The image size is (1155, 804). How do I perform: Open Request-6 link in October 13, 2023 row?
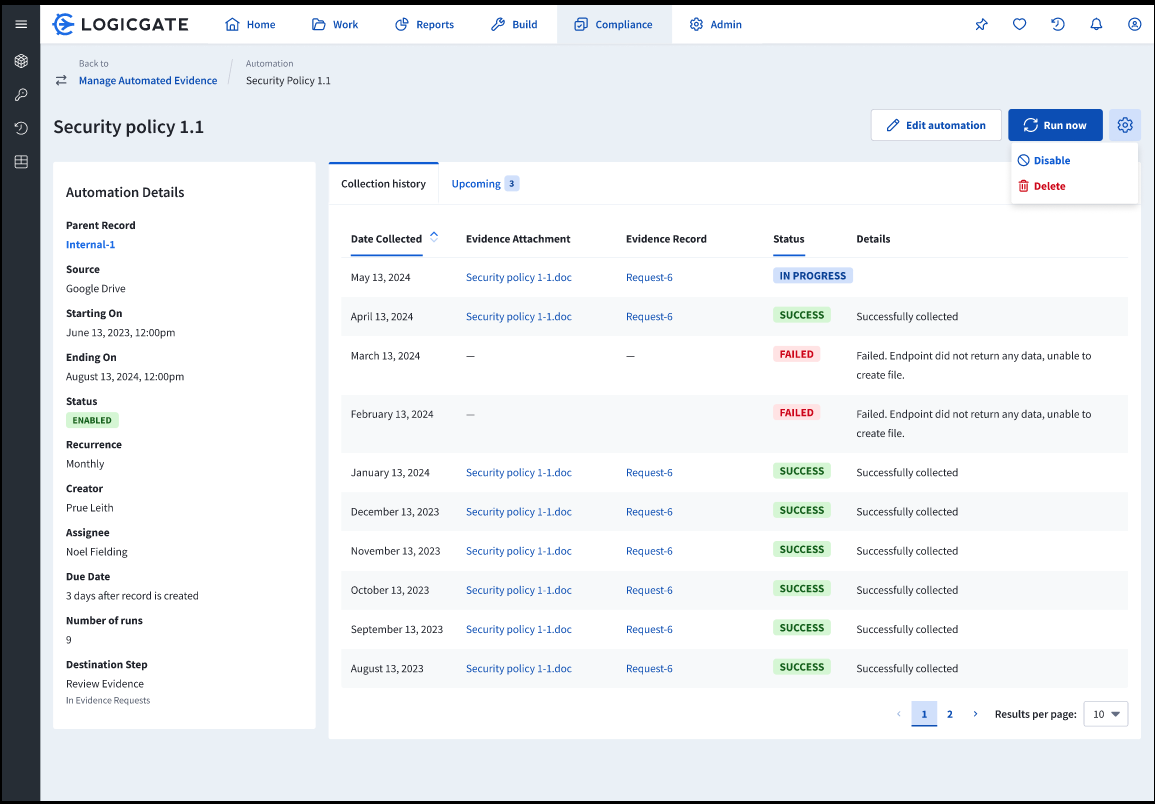(x=649, y=590)
